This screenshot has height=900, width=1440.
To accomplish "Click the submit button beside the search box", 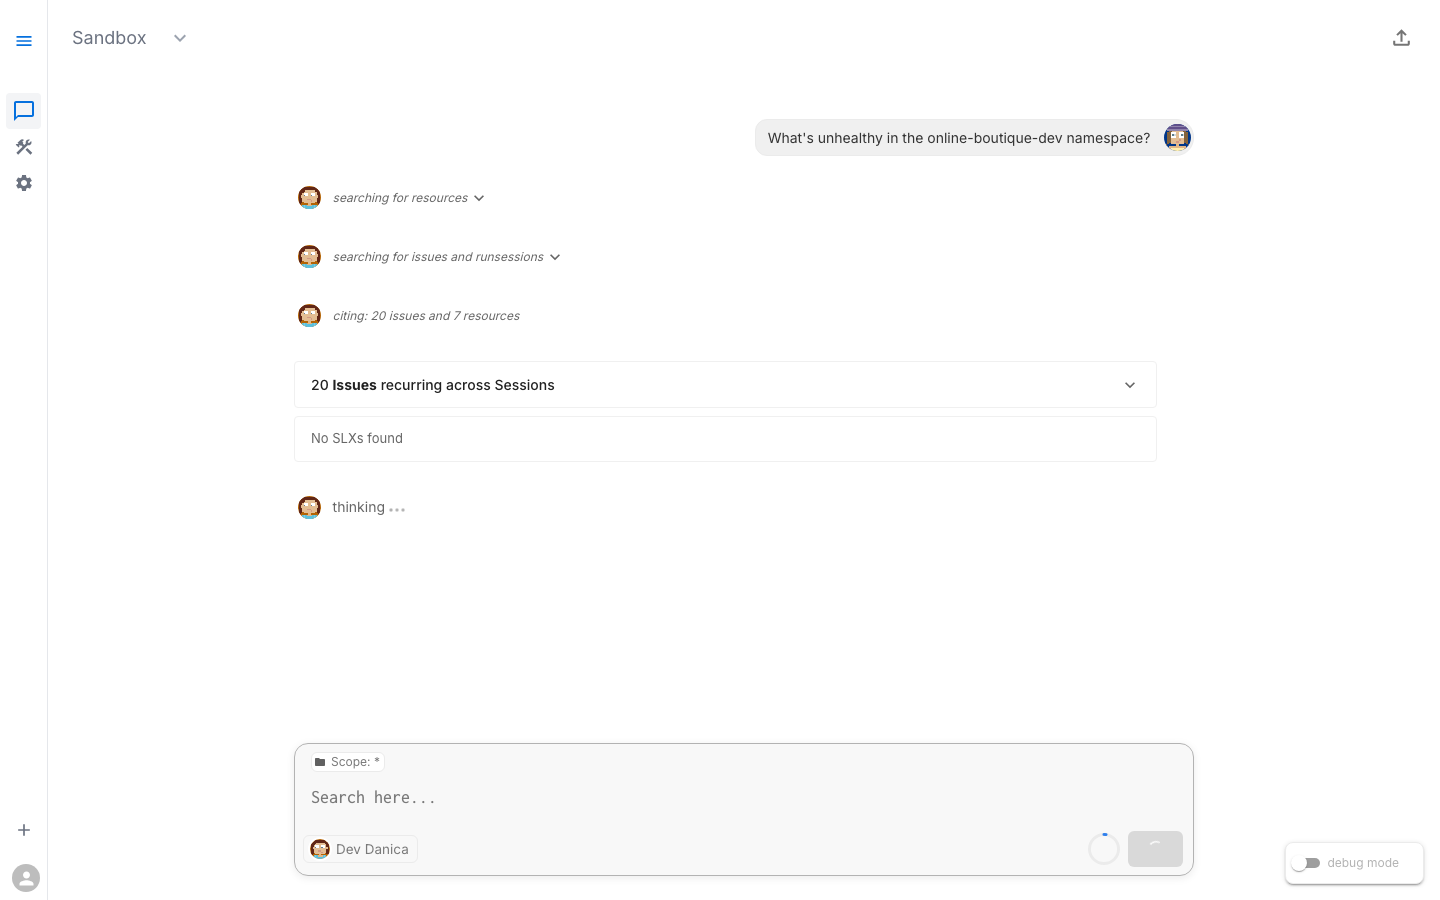I will coord(1155,848).
